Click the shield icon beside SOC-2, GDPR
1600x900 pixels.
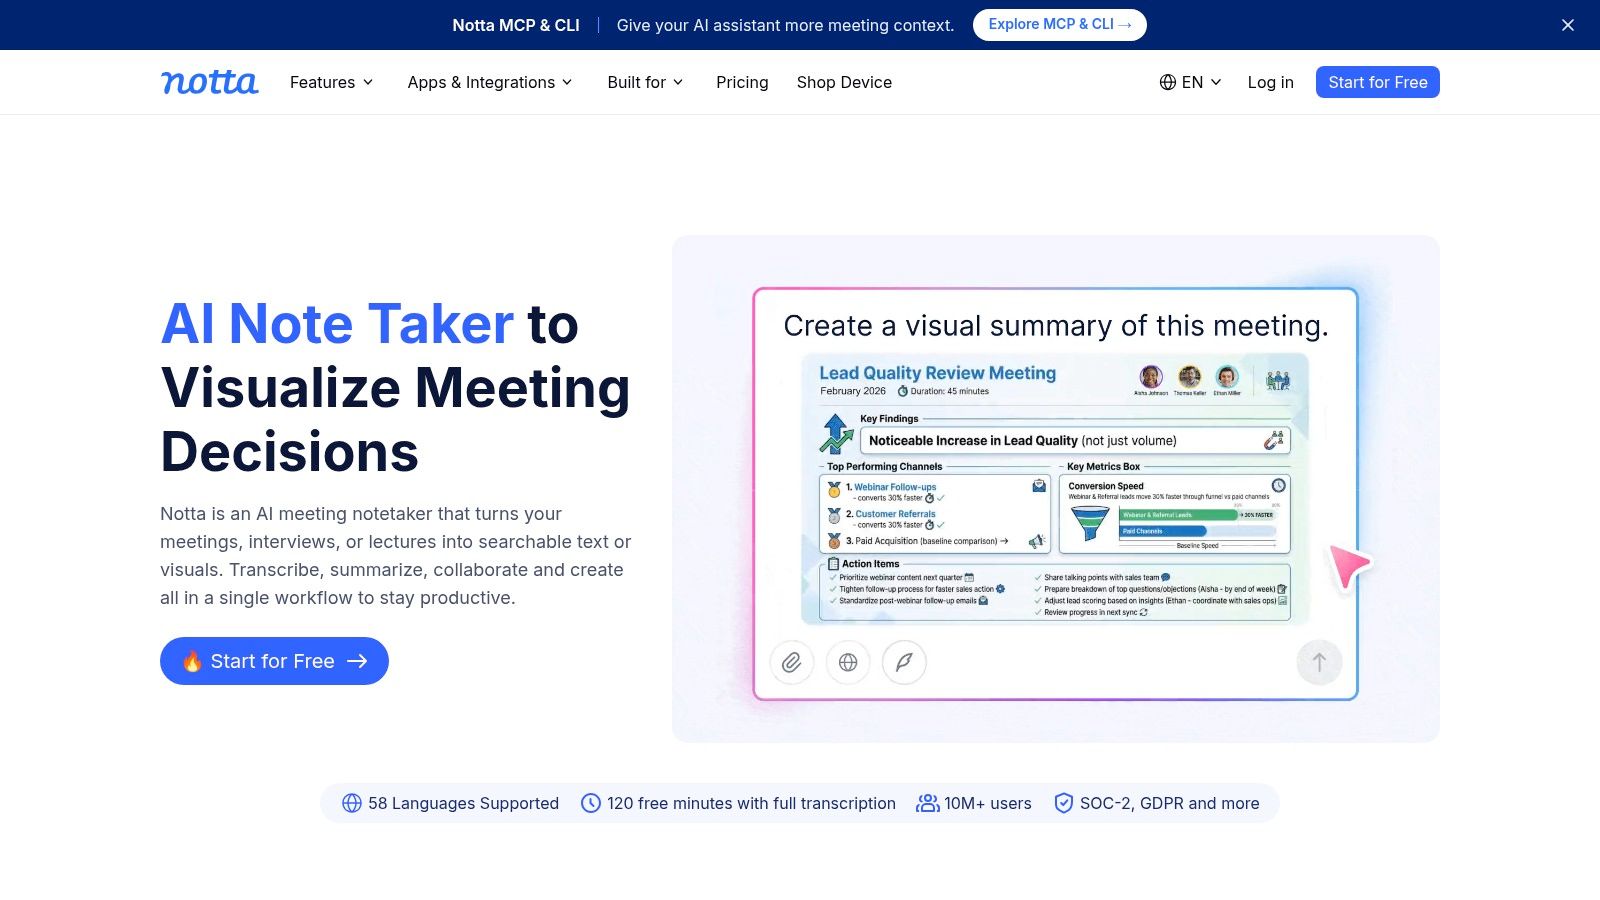tap(1064, 803)
